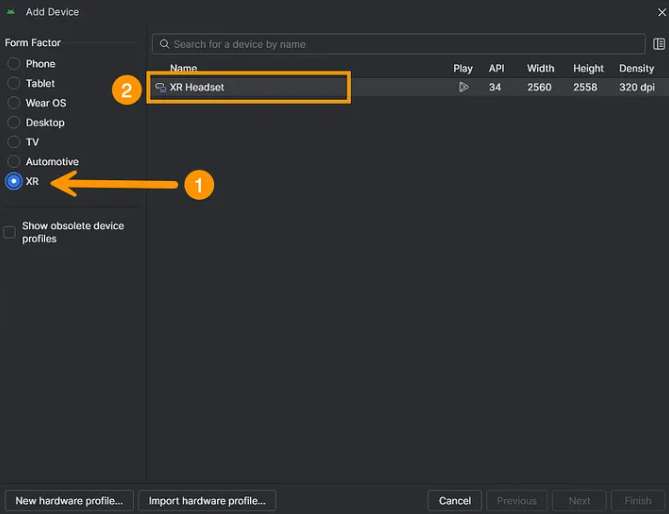Click the column layout toggle icon
Viewport: 669px width, 514px height.
pos(659,44)
